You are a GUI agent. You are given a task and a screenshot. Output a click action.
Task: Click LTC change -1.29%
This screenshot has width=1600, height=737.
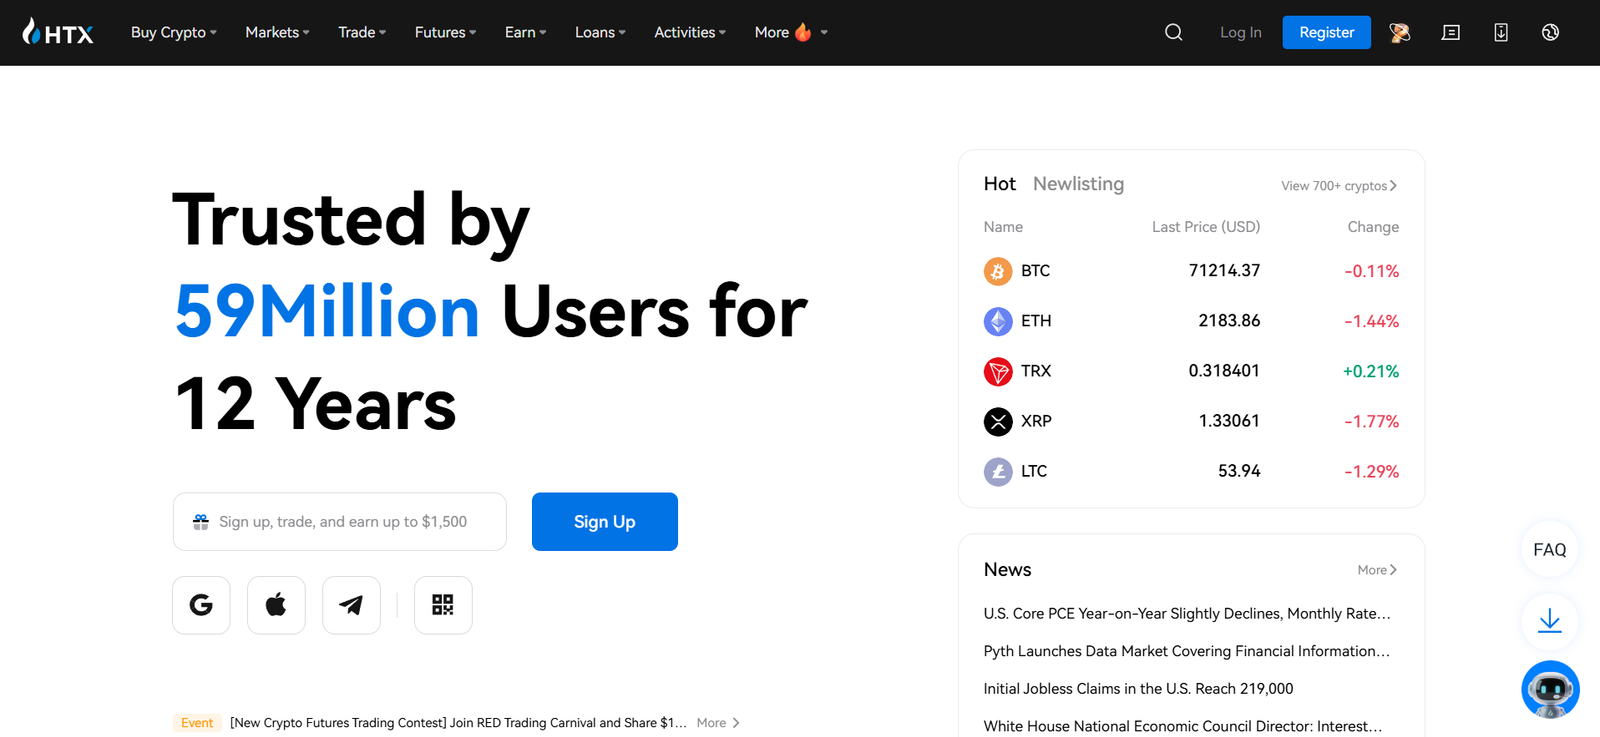tap(1371, 471)
